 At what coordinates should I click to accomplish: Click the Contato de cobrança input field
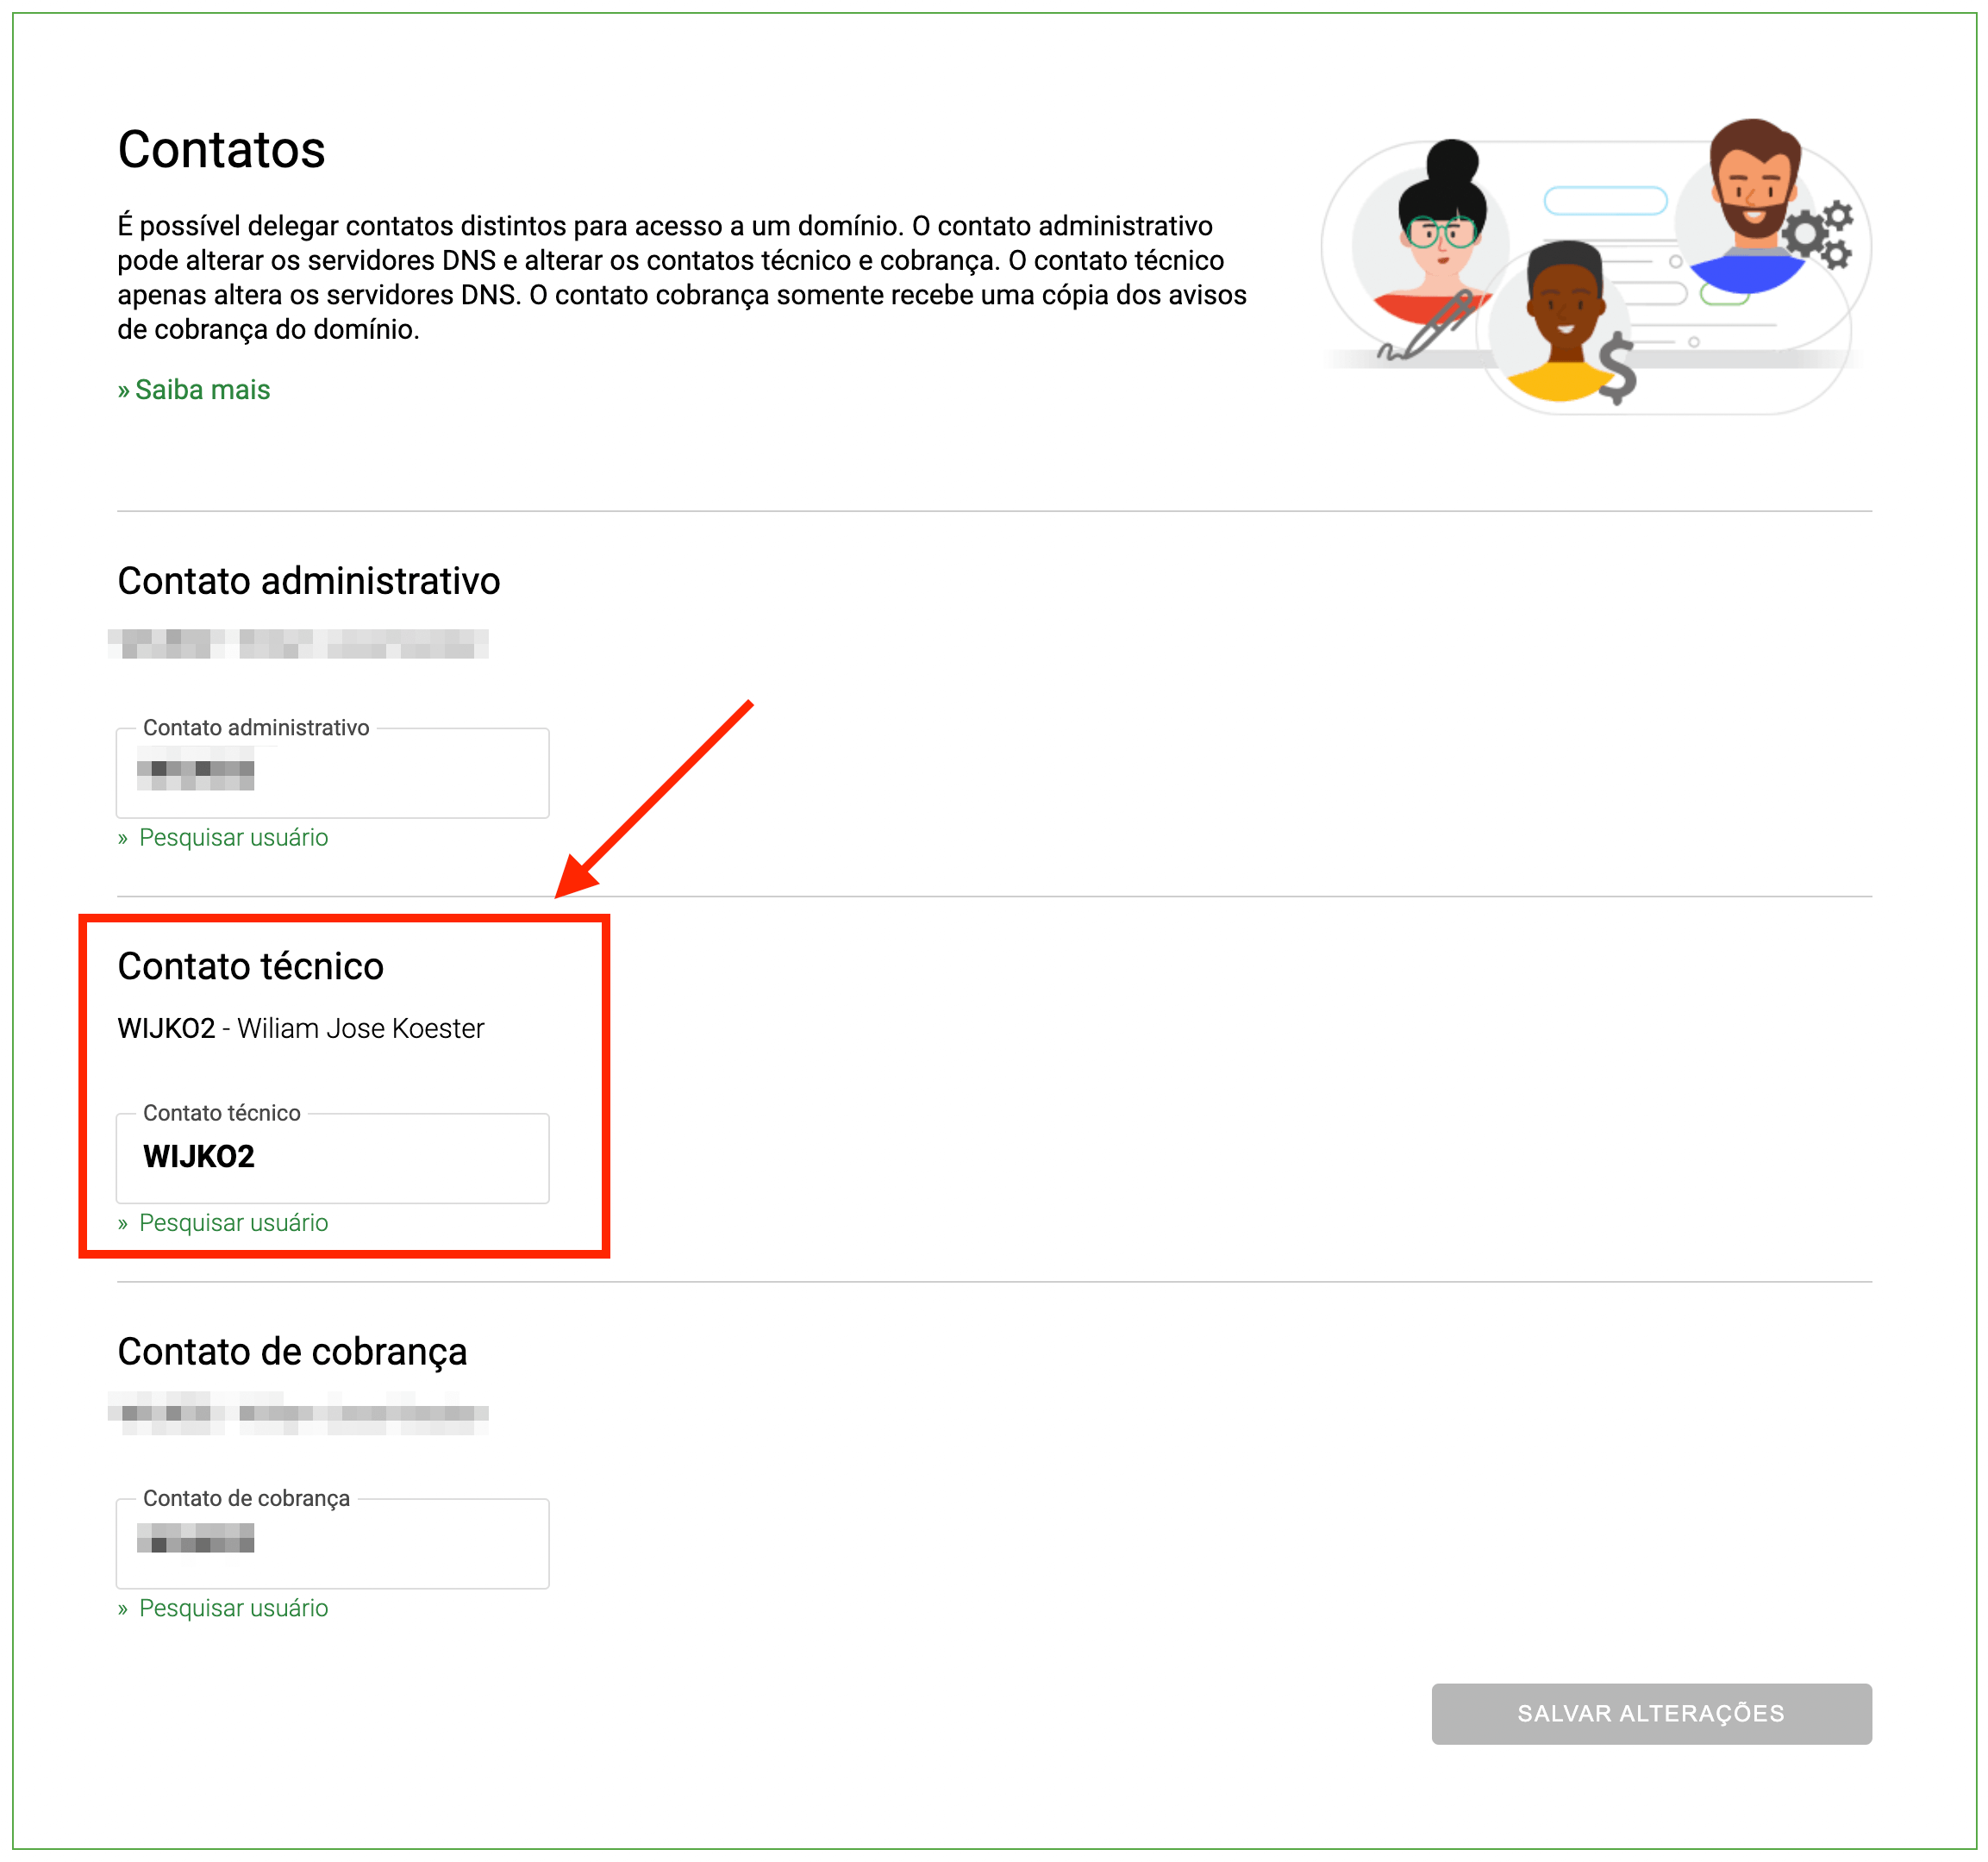332,1544
